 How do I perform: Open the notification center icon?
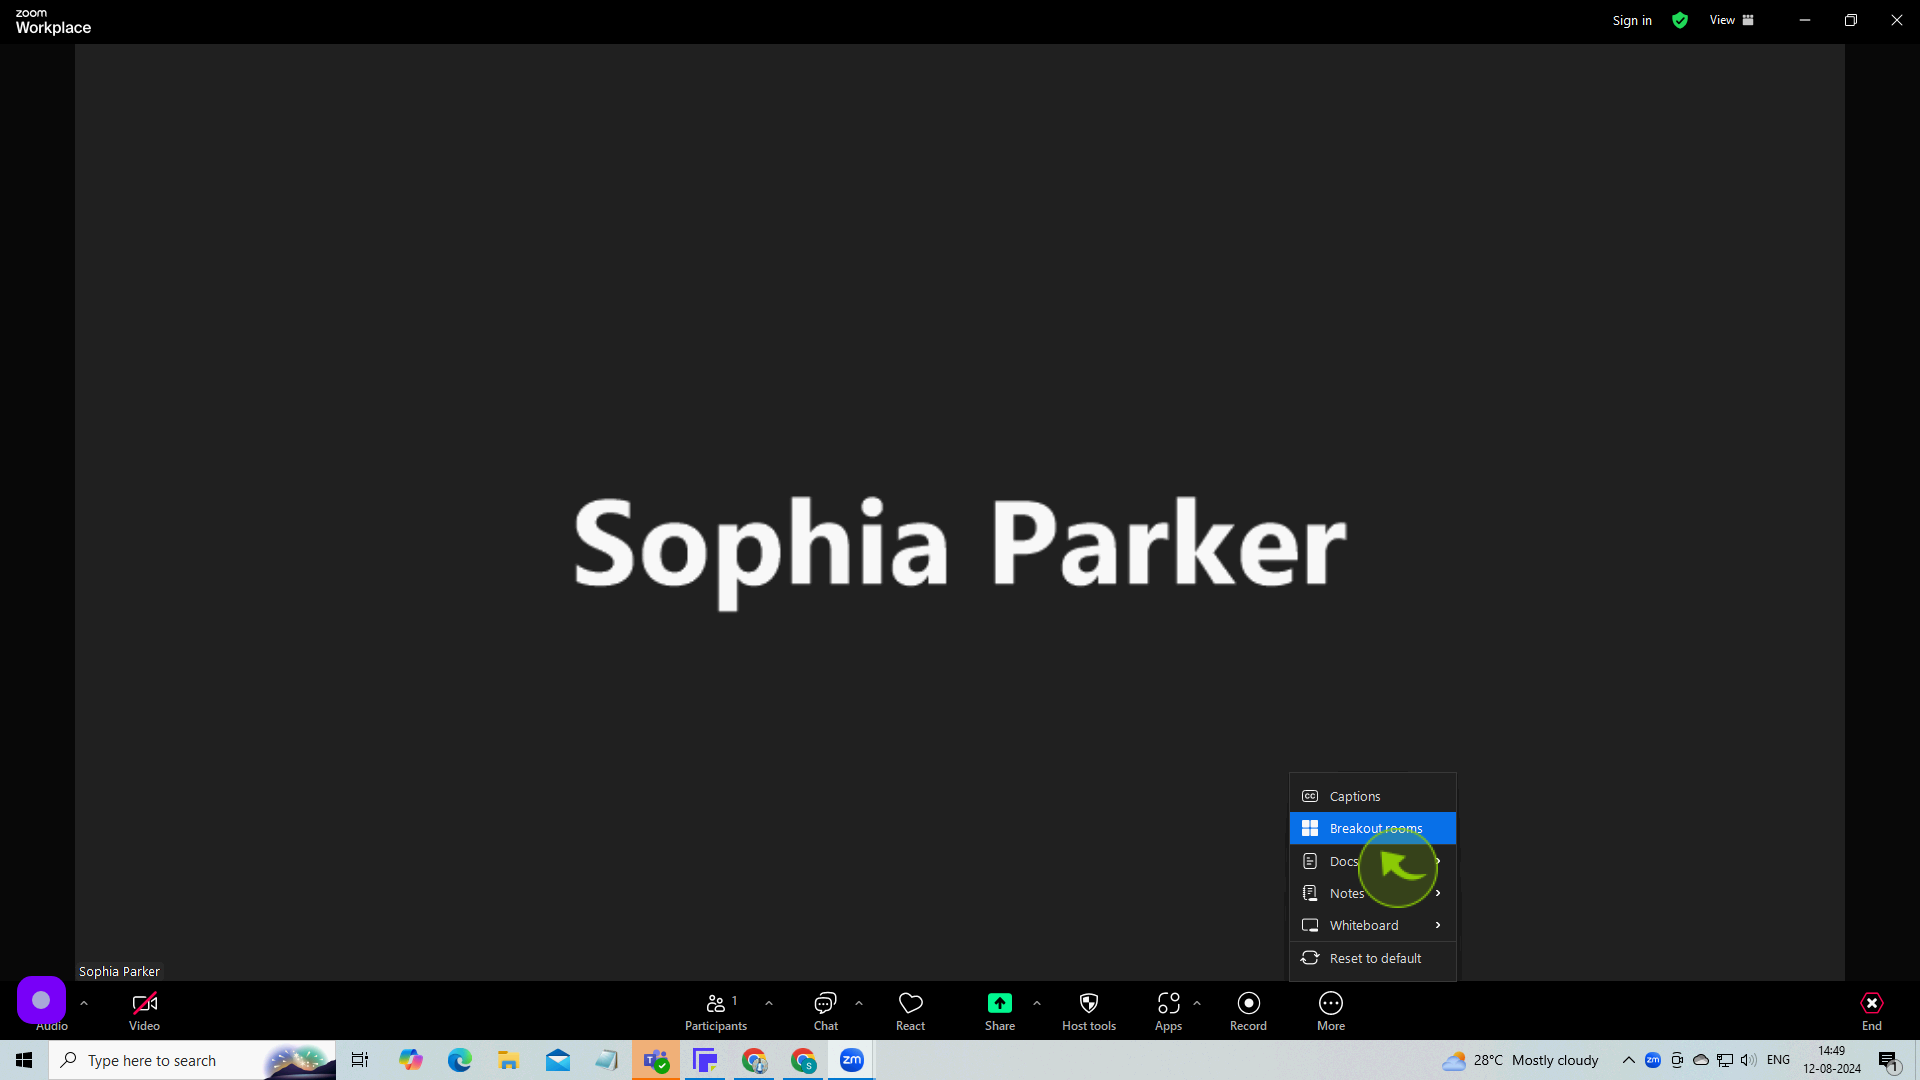(1889, 1061)
